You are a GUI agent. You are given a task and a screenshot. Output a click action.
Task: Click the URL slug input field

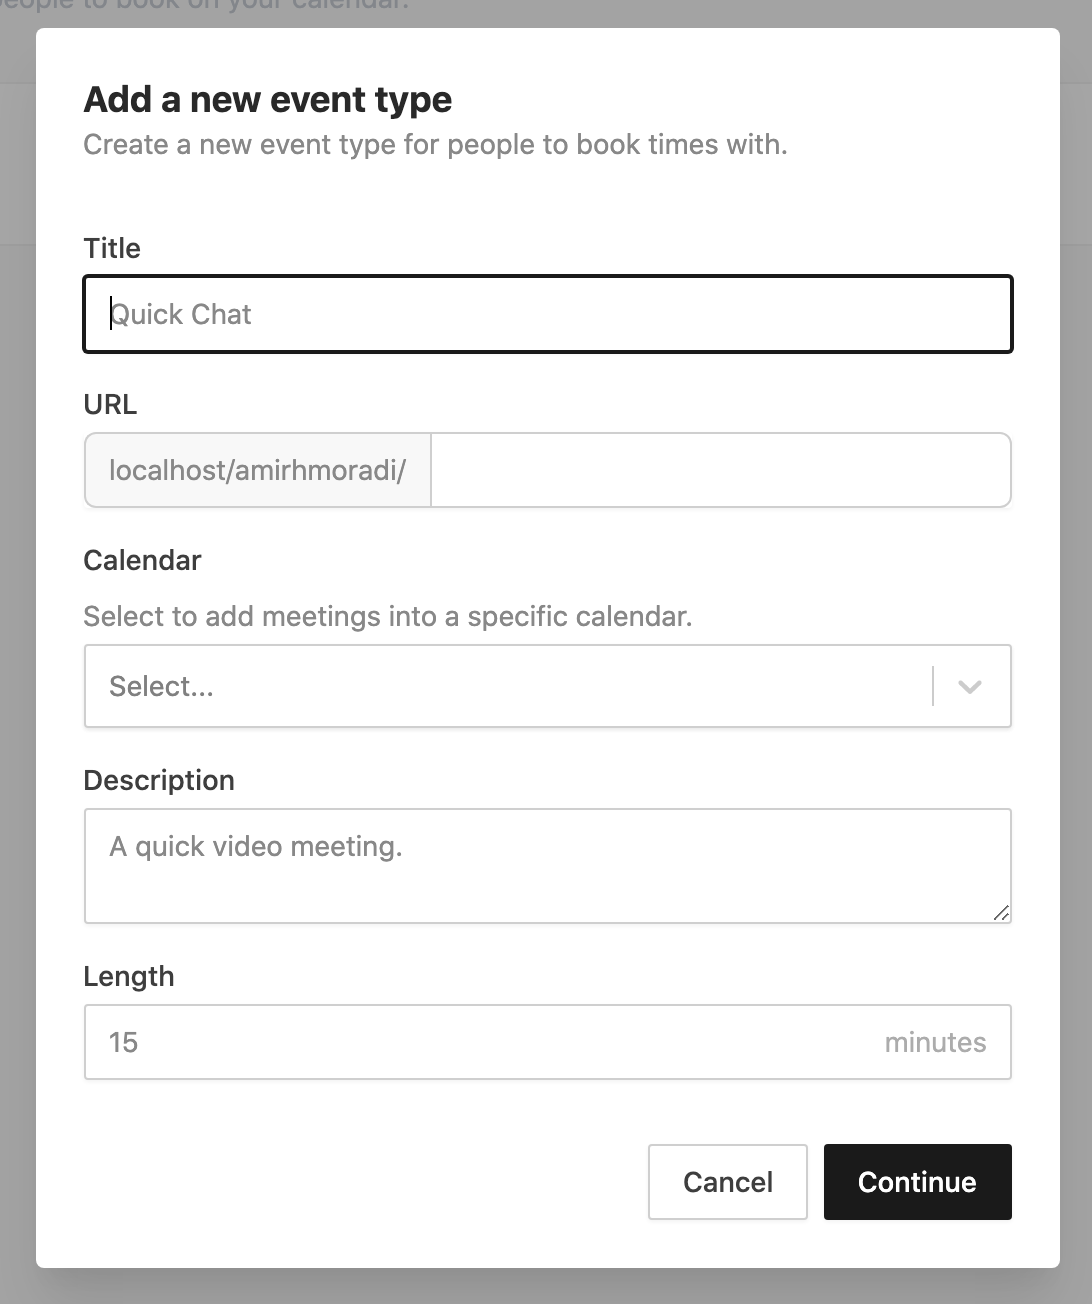[x=720, y=470]
